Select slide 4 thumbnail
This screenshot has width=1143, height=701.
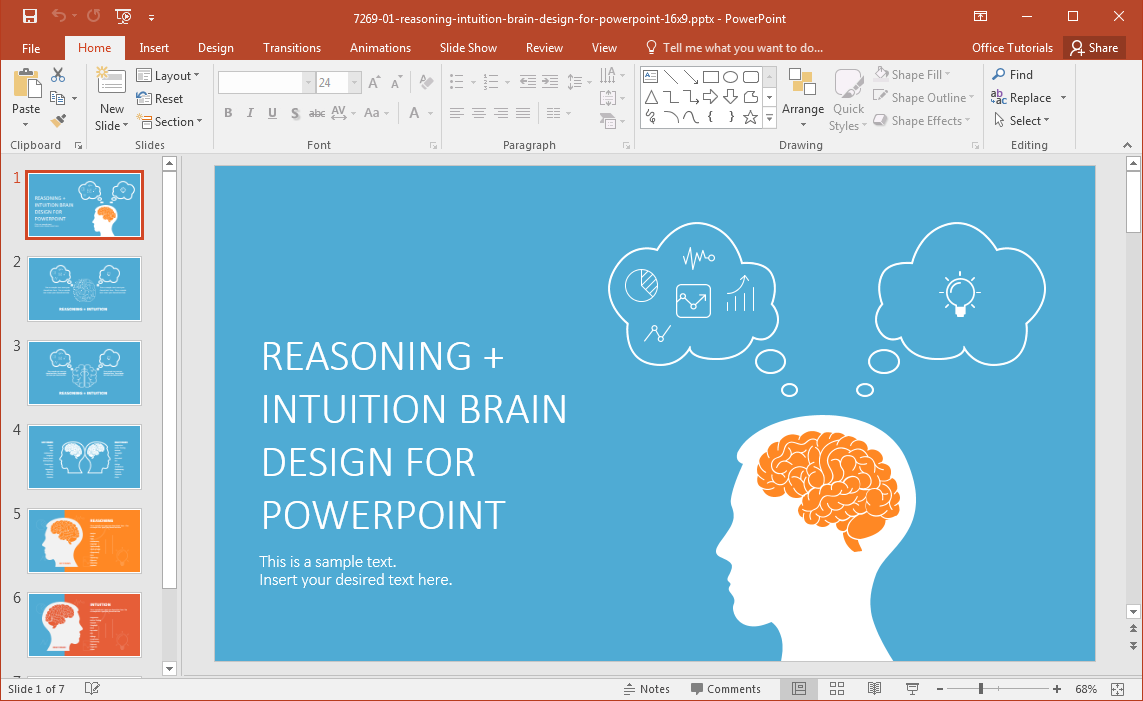tap(84, 457)
